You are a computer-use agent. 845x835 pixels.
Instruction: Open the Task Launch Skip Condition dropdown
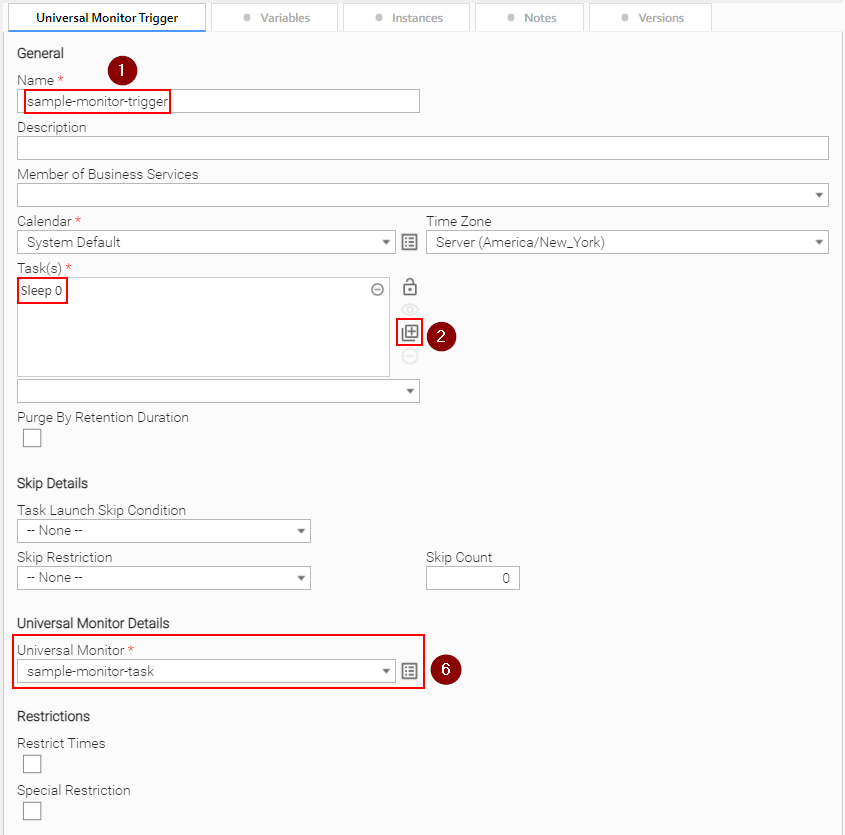[301, 531]
